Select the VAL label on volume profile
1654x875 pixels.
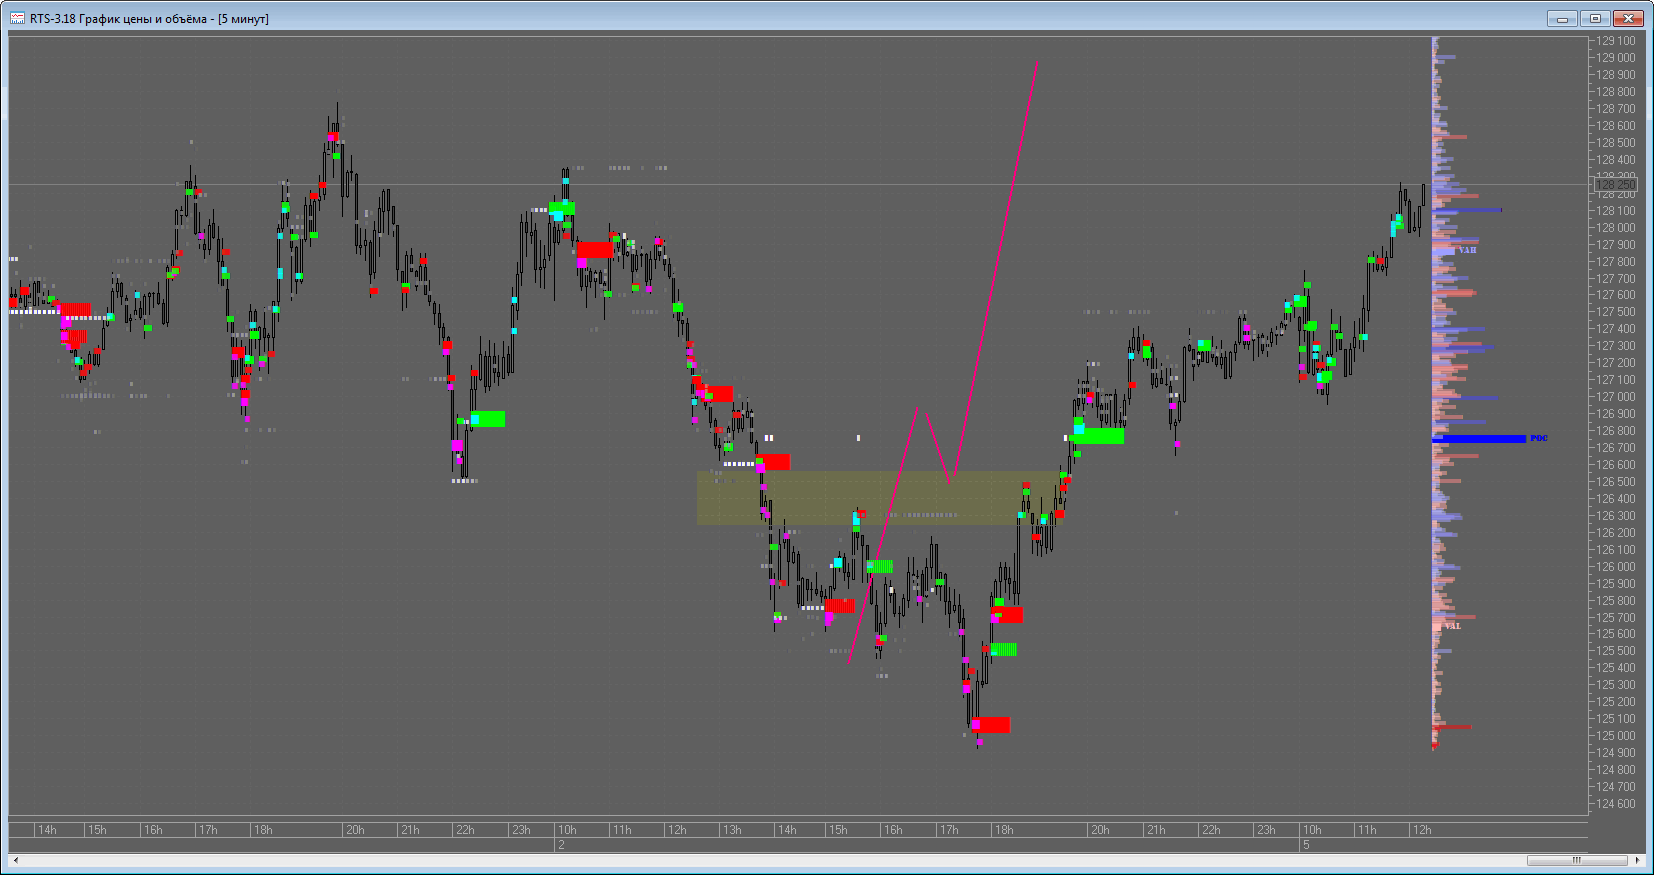click(1452, 626)
